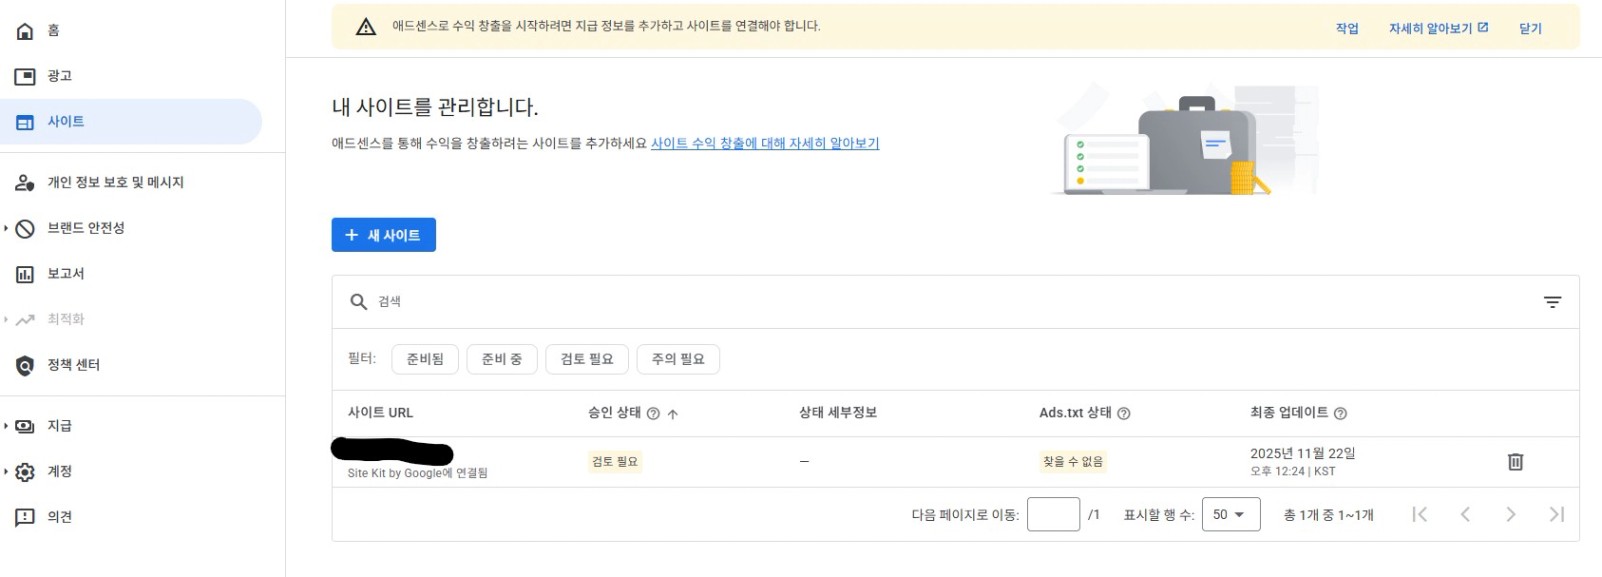Toggle the 주의 필요 filter chip
The width and height of the screenshot is (1602, 577).
click(678, 359)
